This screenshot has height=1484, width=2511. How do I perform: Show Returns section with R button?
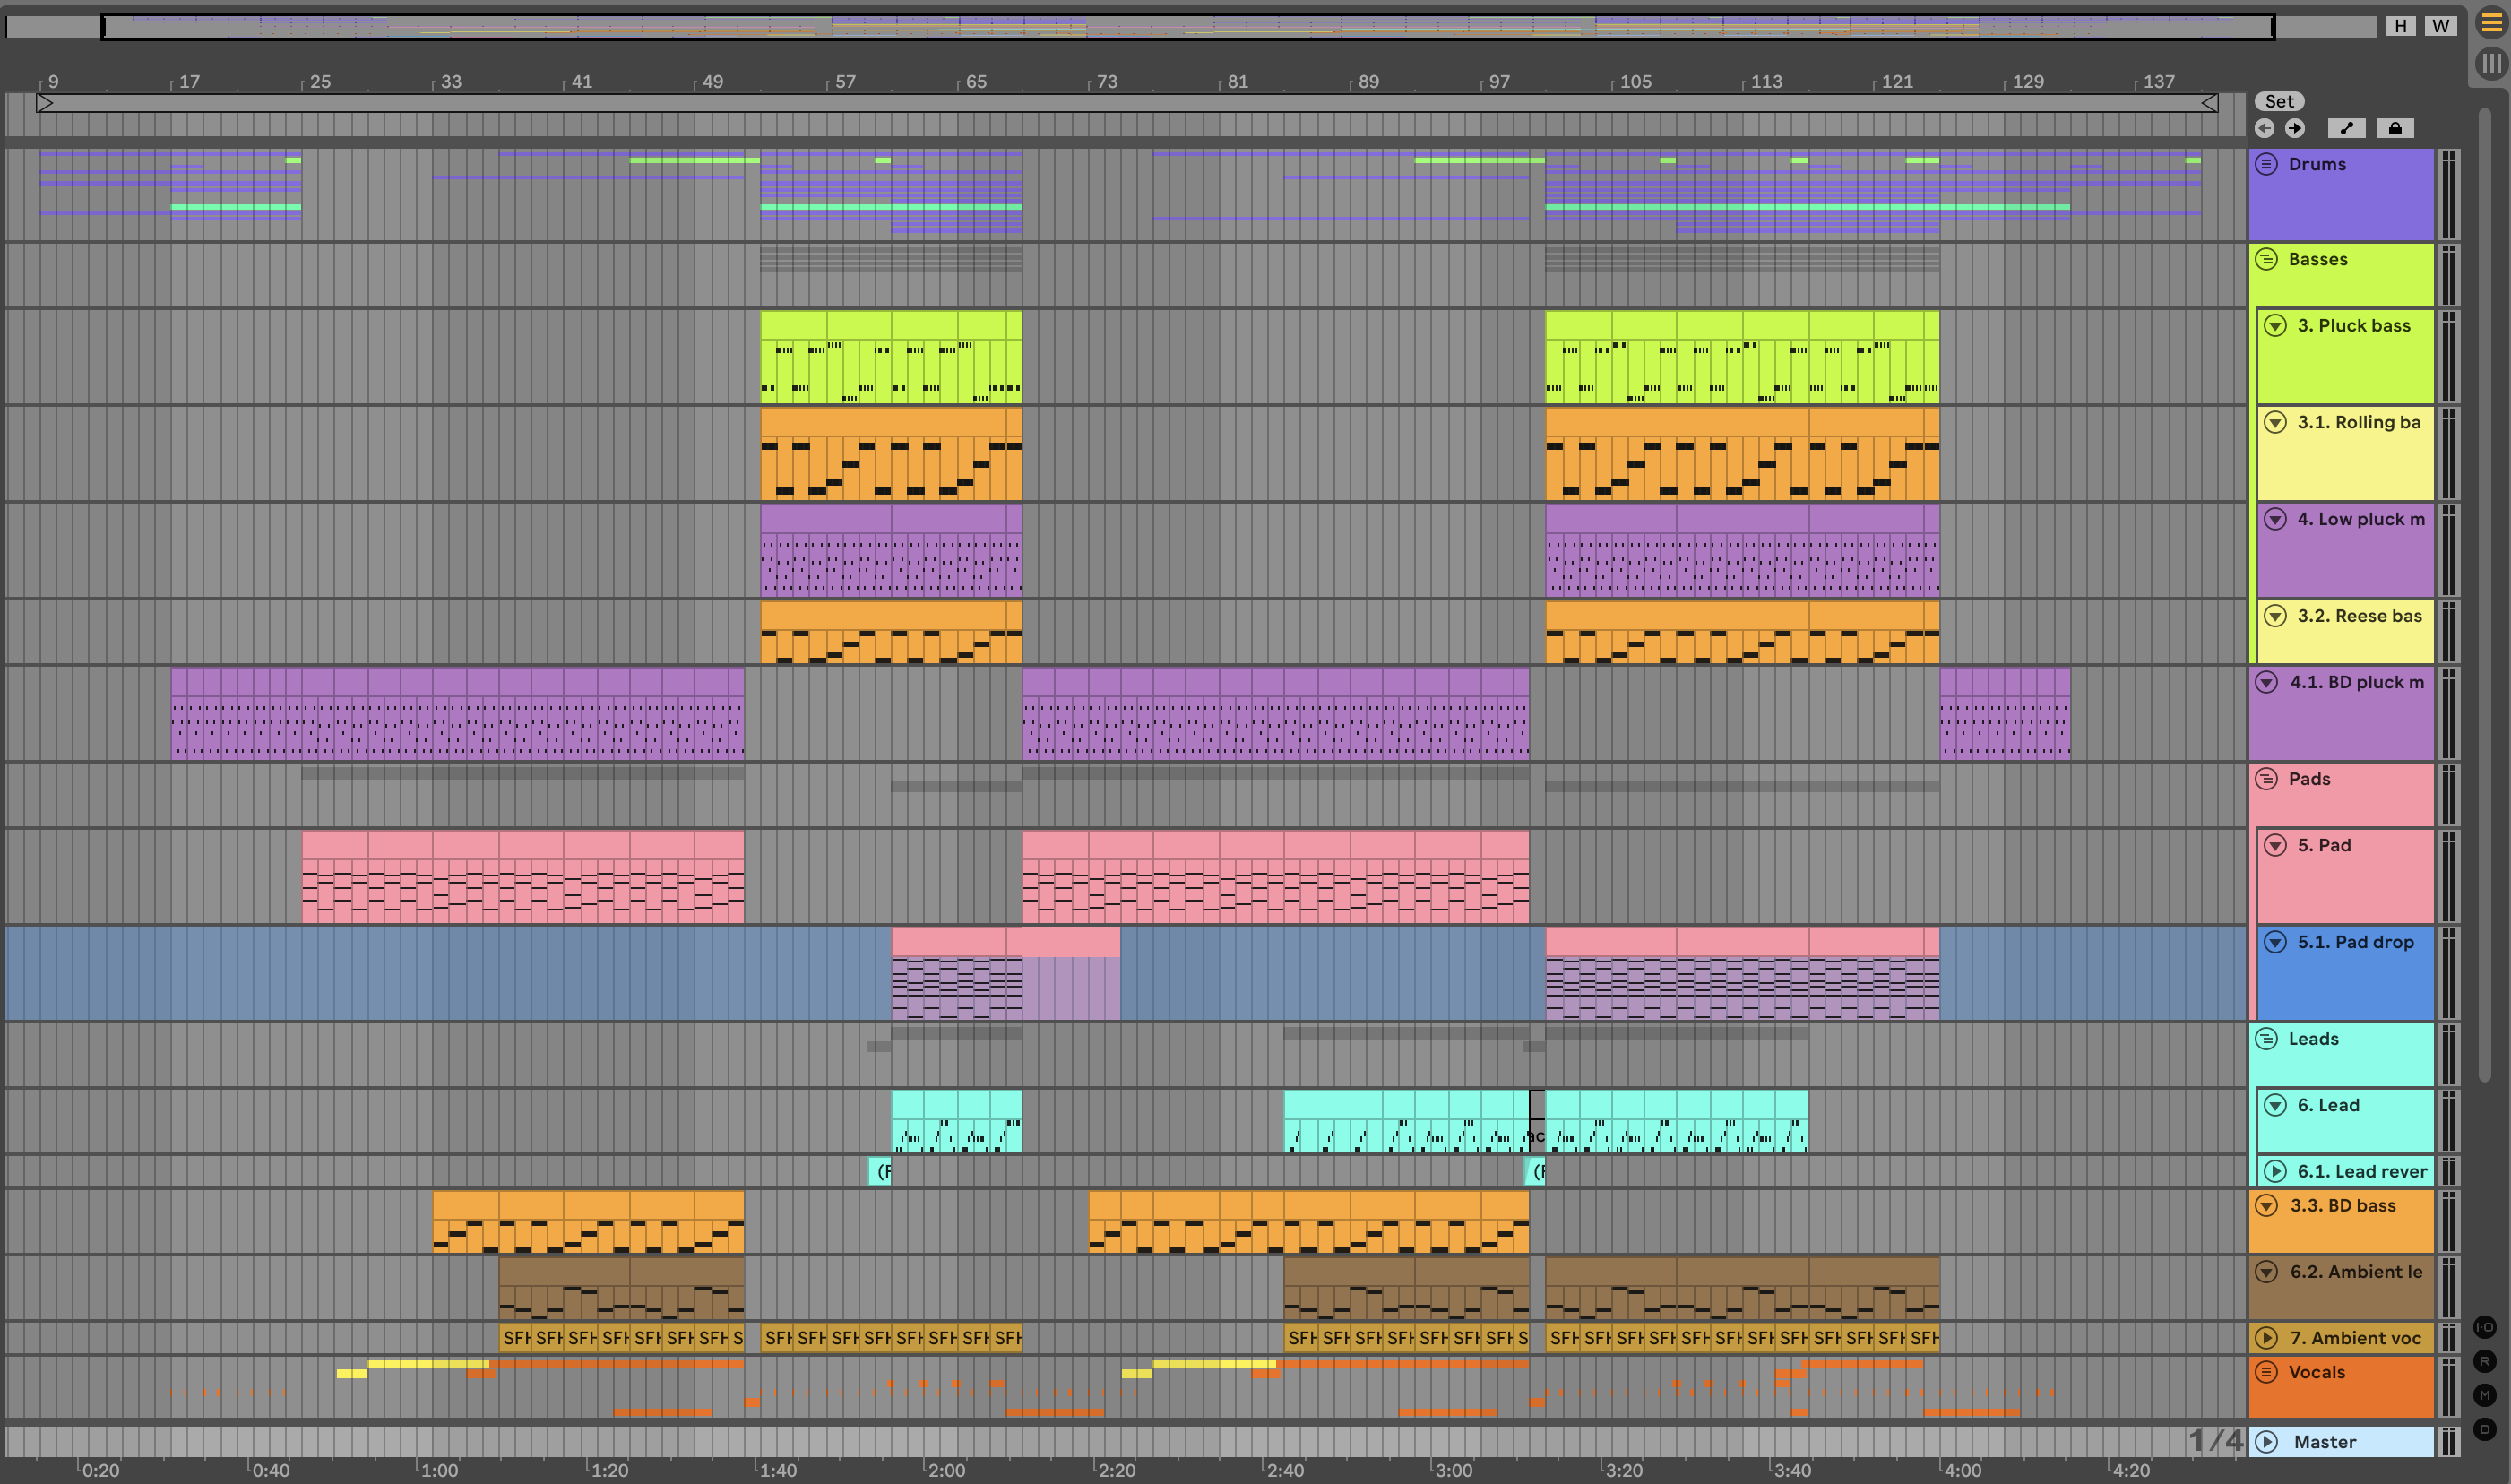2484,1361
